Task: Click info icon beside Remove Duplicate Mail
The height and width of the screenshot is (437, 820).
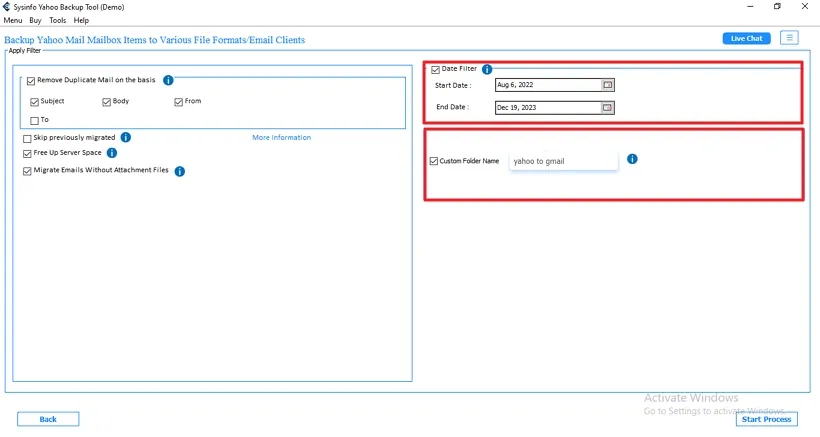Action: tap(168, 80)
